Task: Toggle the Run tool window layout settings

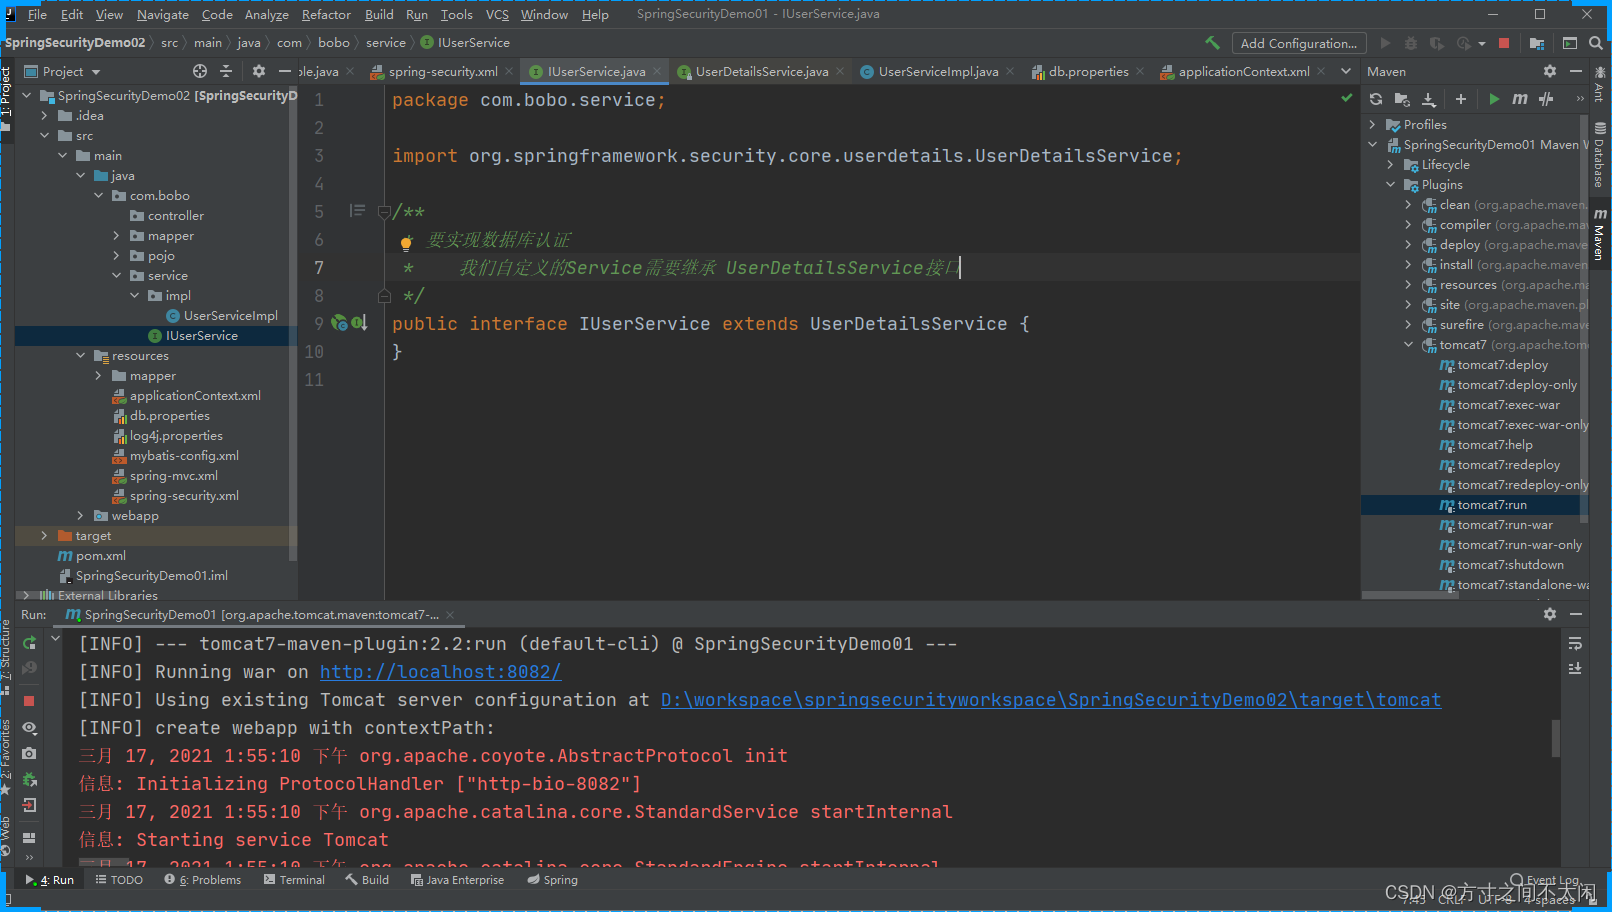Action: [x=29, y=838]
